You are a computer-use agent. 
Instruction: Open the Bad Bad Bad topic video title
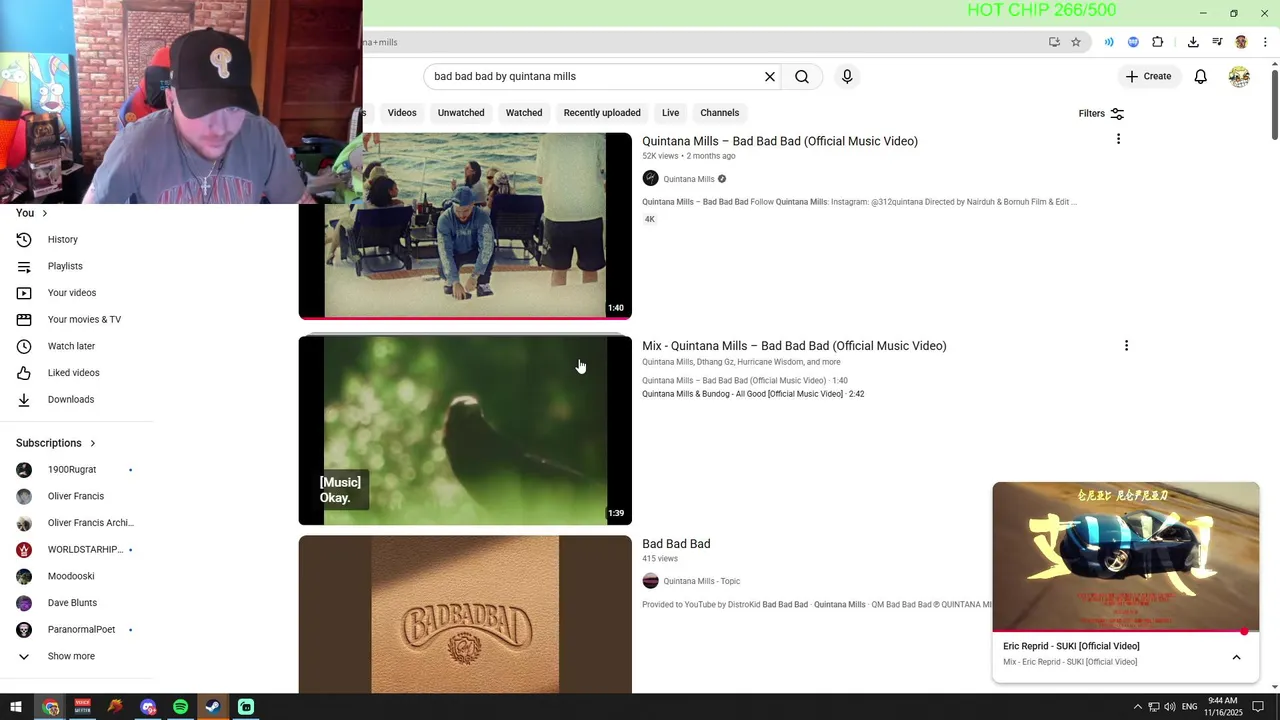[676, 544]
